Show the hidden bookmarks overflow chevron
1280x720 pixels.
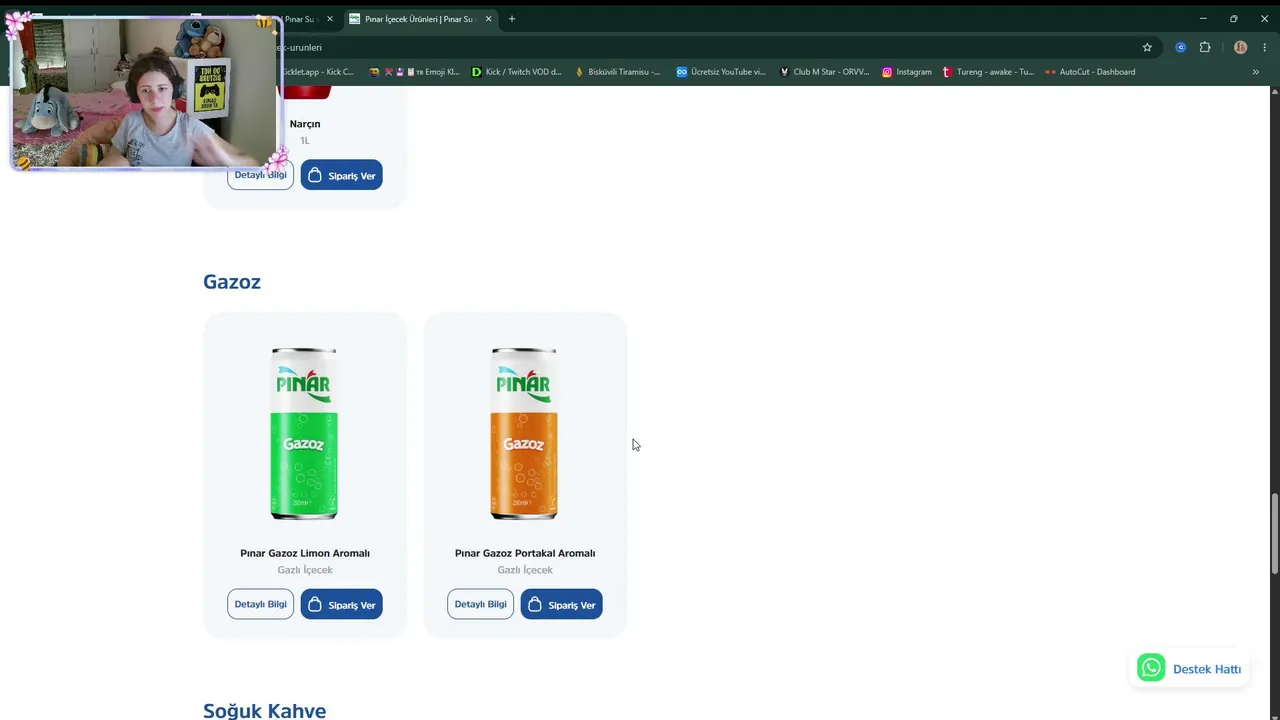coord(1256,72)
